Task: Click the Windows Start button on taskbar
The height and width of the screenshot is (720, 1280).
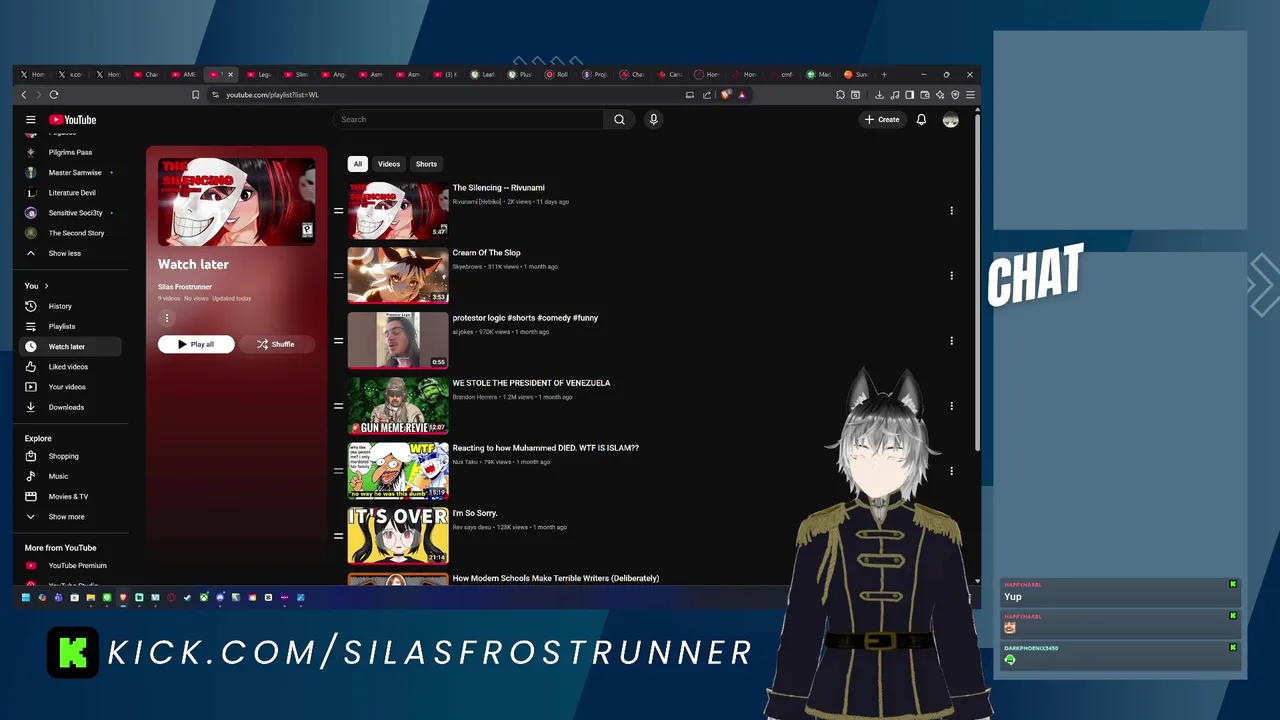Action: (x=26, y=598)
